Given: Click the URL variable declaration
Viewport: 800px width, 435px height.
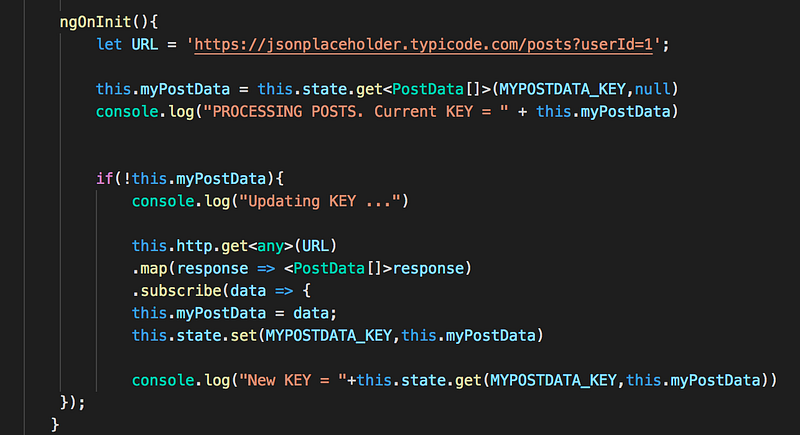Looking at the screenshot, I should click(144, 44).
